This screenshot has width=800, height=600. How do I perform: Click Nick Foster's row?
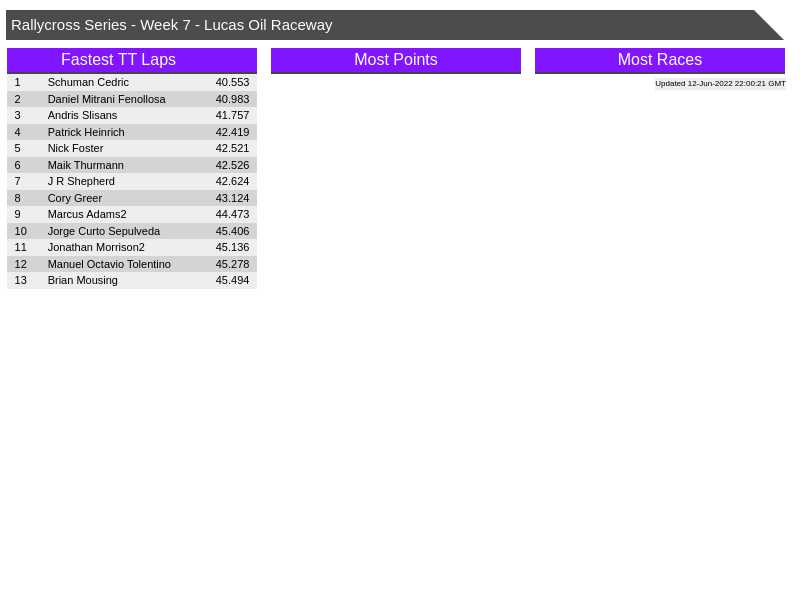click(75, 148)
